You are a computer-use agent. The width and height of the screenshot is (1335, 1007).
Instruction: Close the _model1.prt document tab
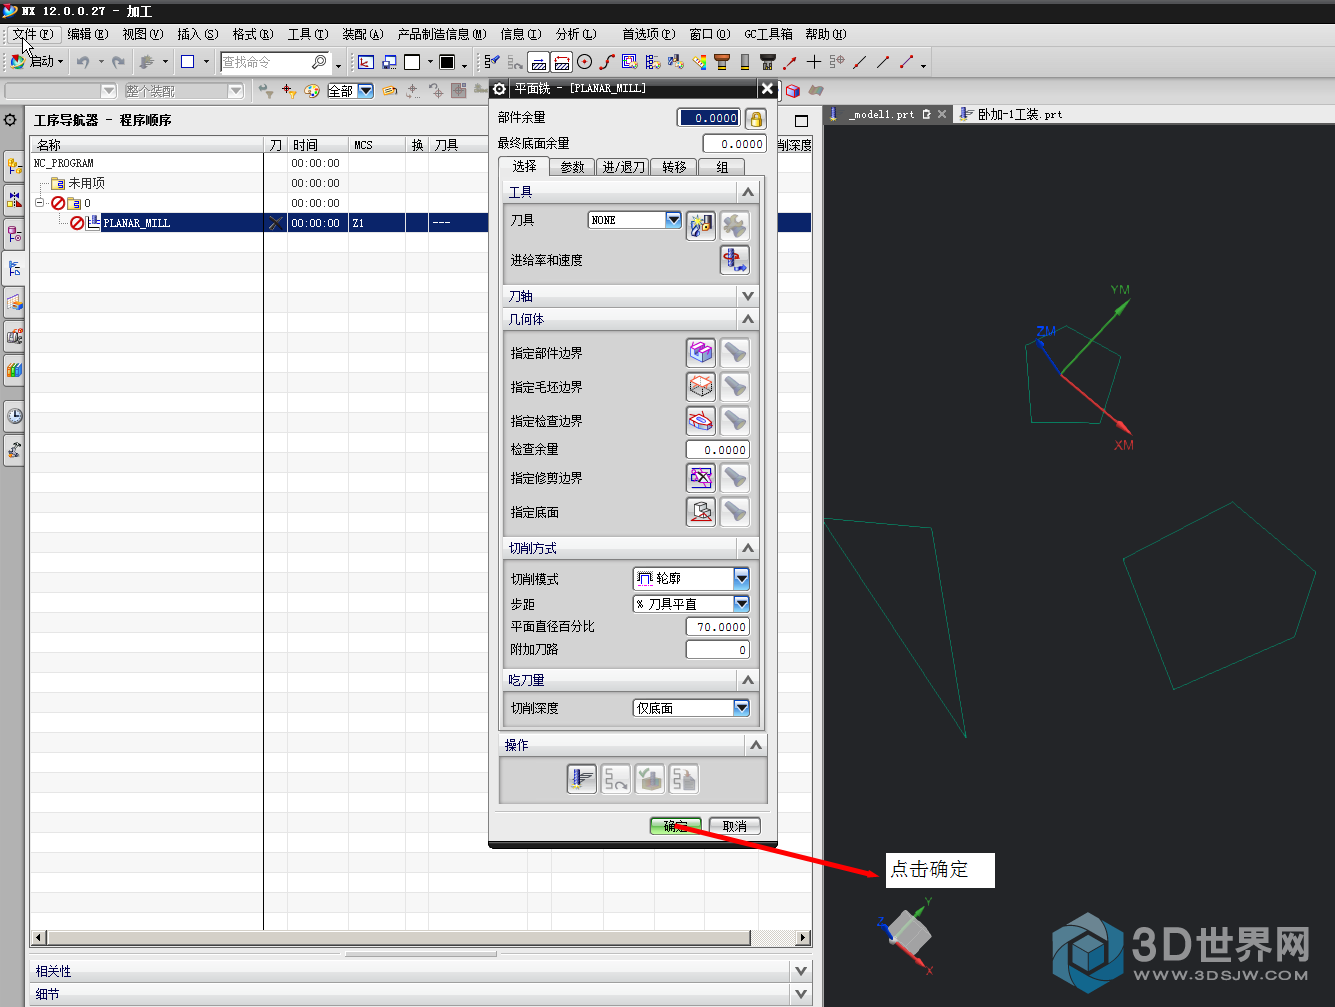tap(942, 114)
